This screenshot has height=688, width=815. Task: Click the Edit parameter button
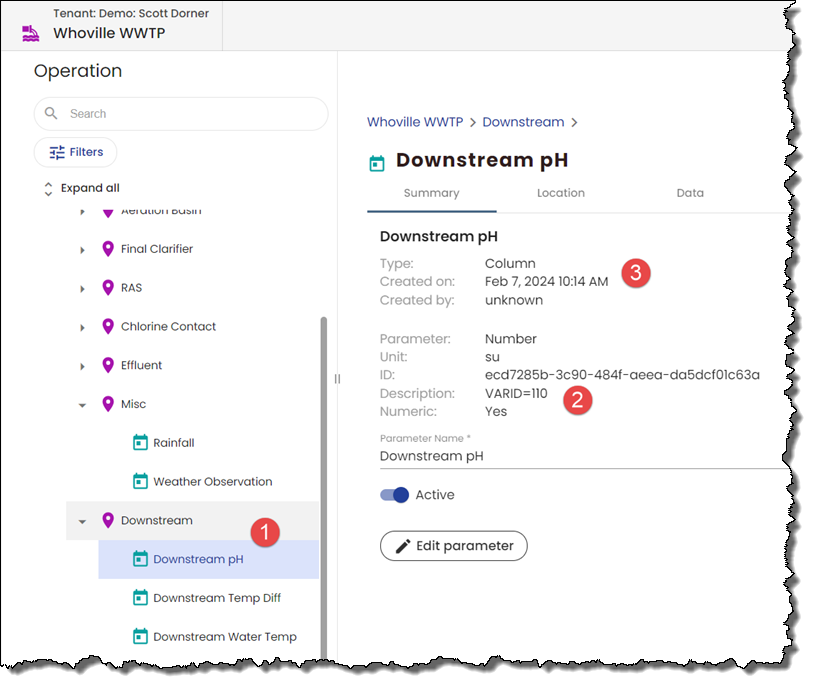point(453,546)
